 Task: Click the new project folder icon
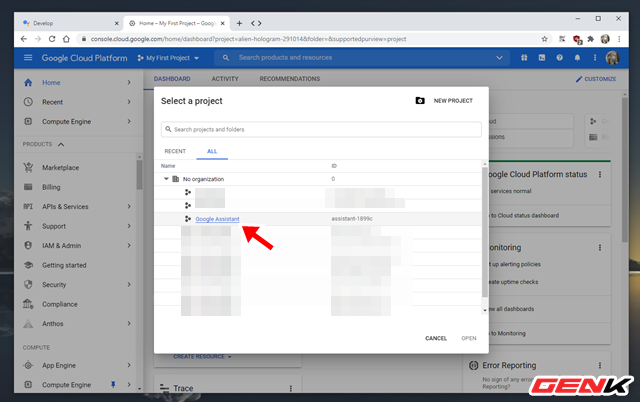420,100
